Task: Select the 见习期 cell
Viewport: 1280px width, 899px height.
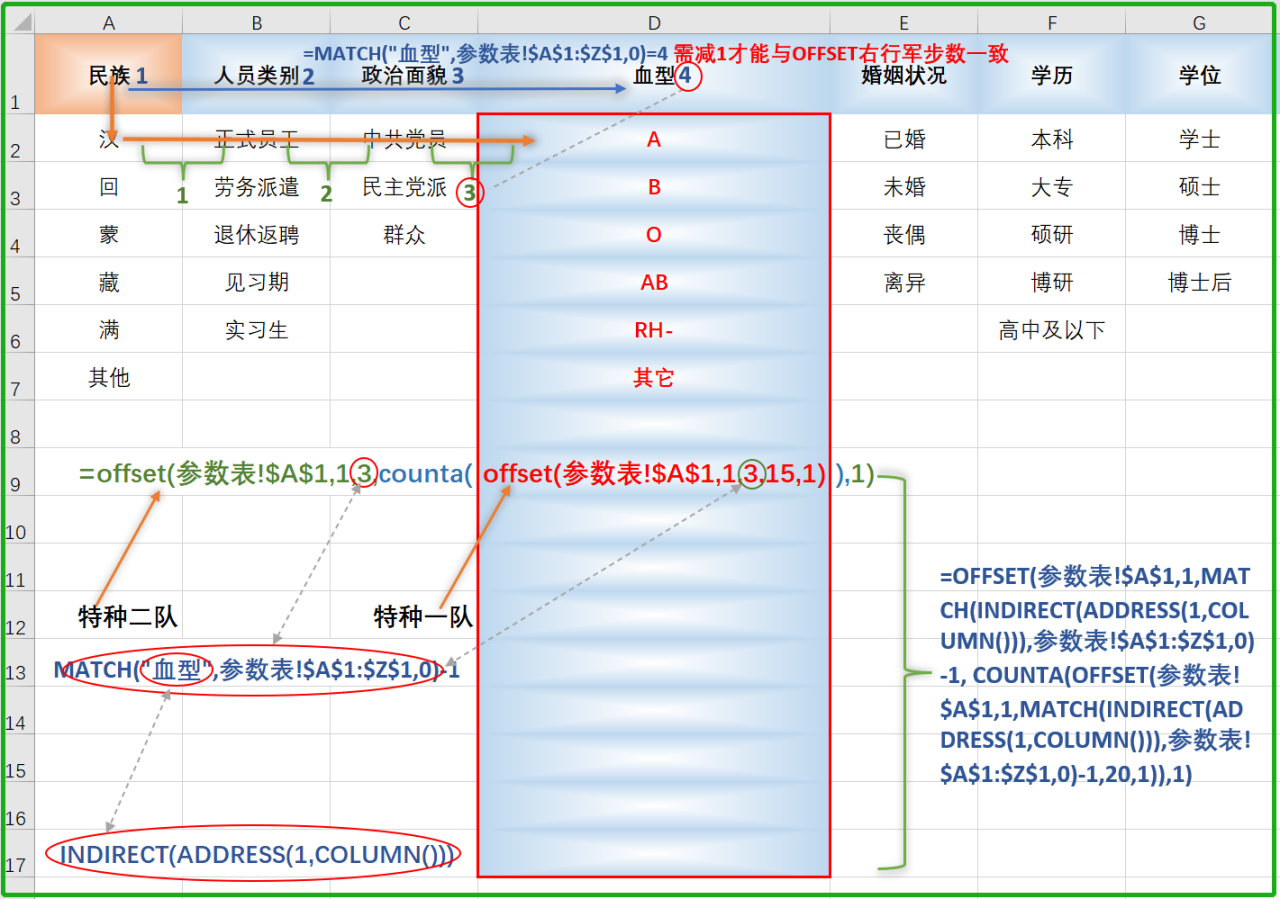Action: tap(256, 282)
